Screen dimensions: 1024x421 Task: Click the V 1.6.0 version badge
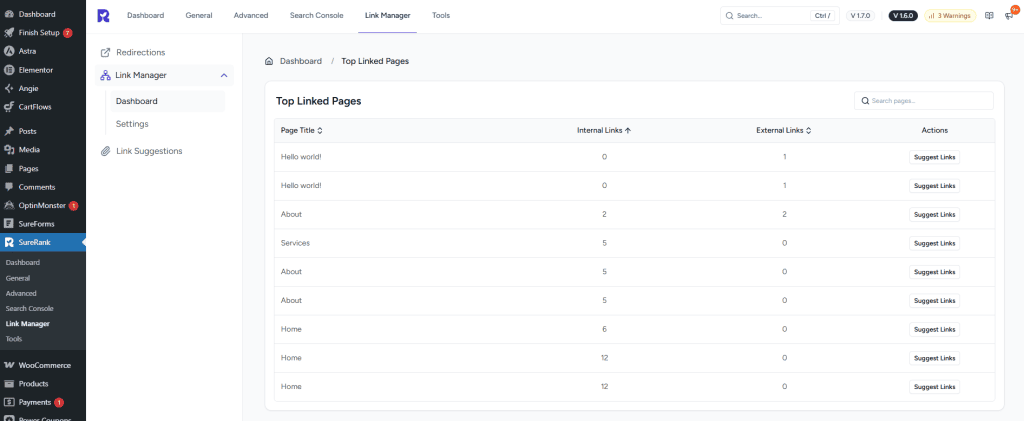tap(903, 16)
